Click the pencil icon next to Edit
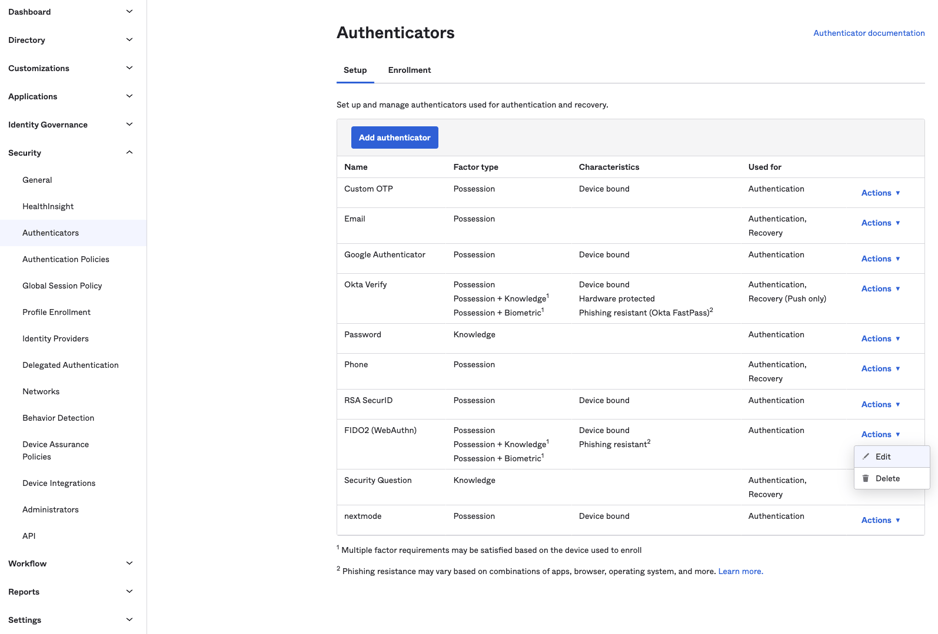The image size is (938, 634). (x=866, y=457)
